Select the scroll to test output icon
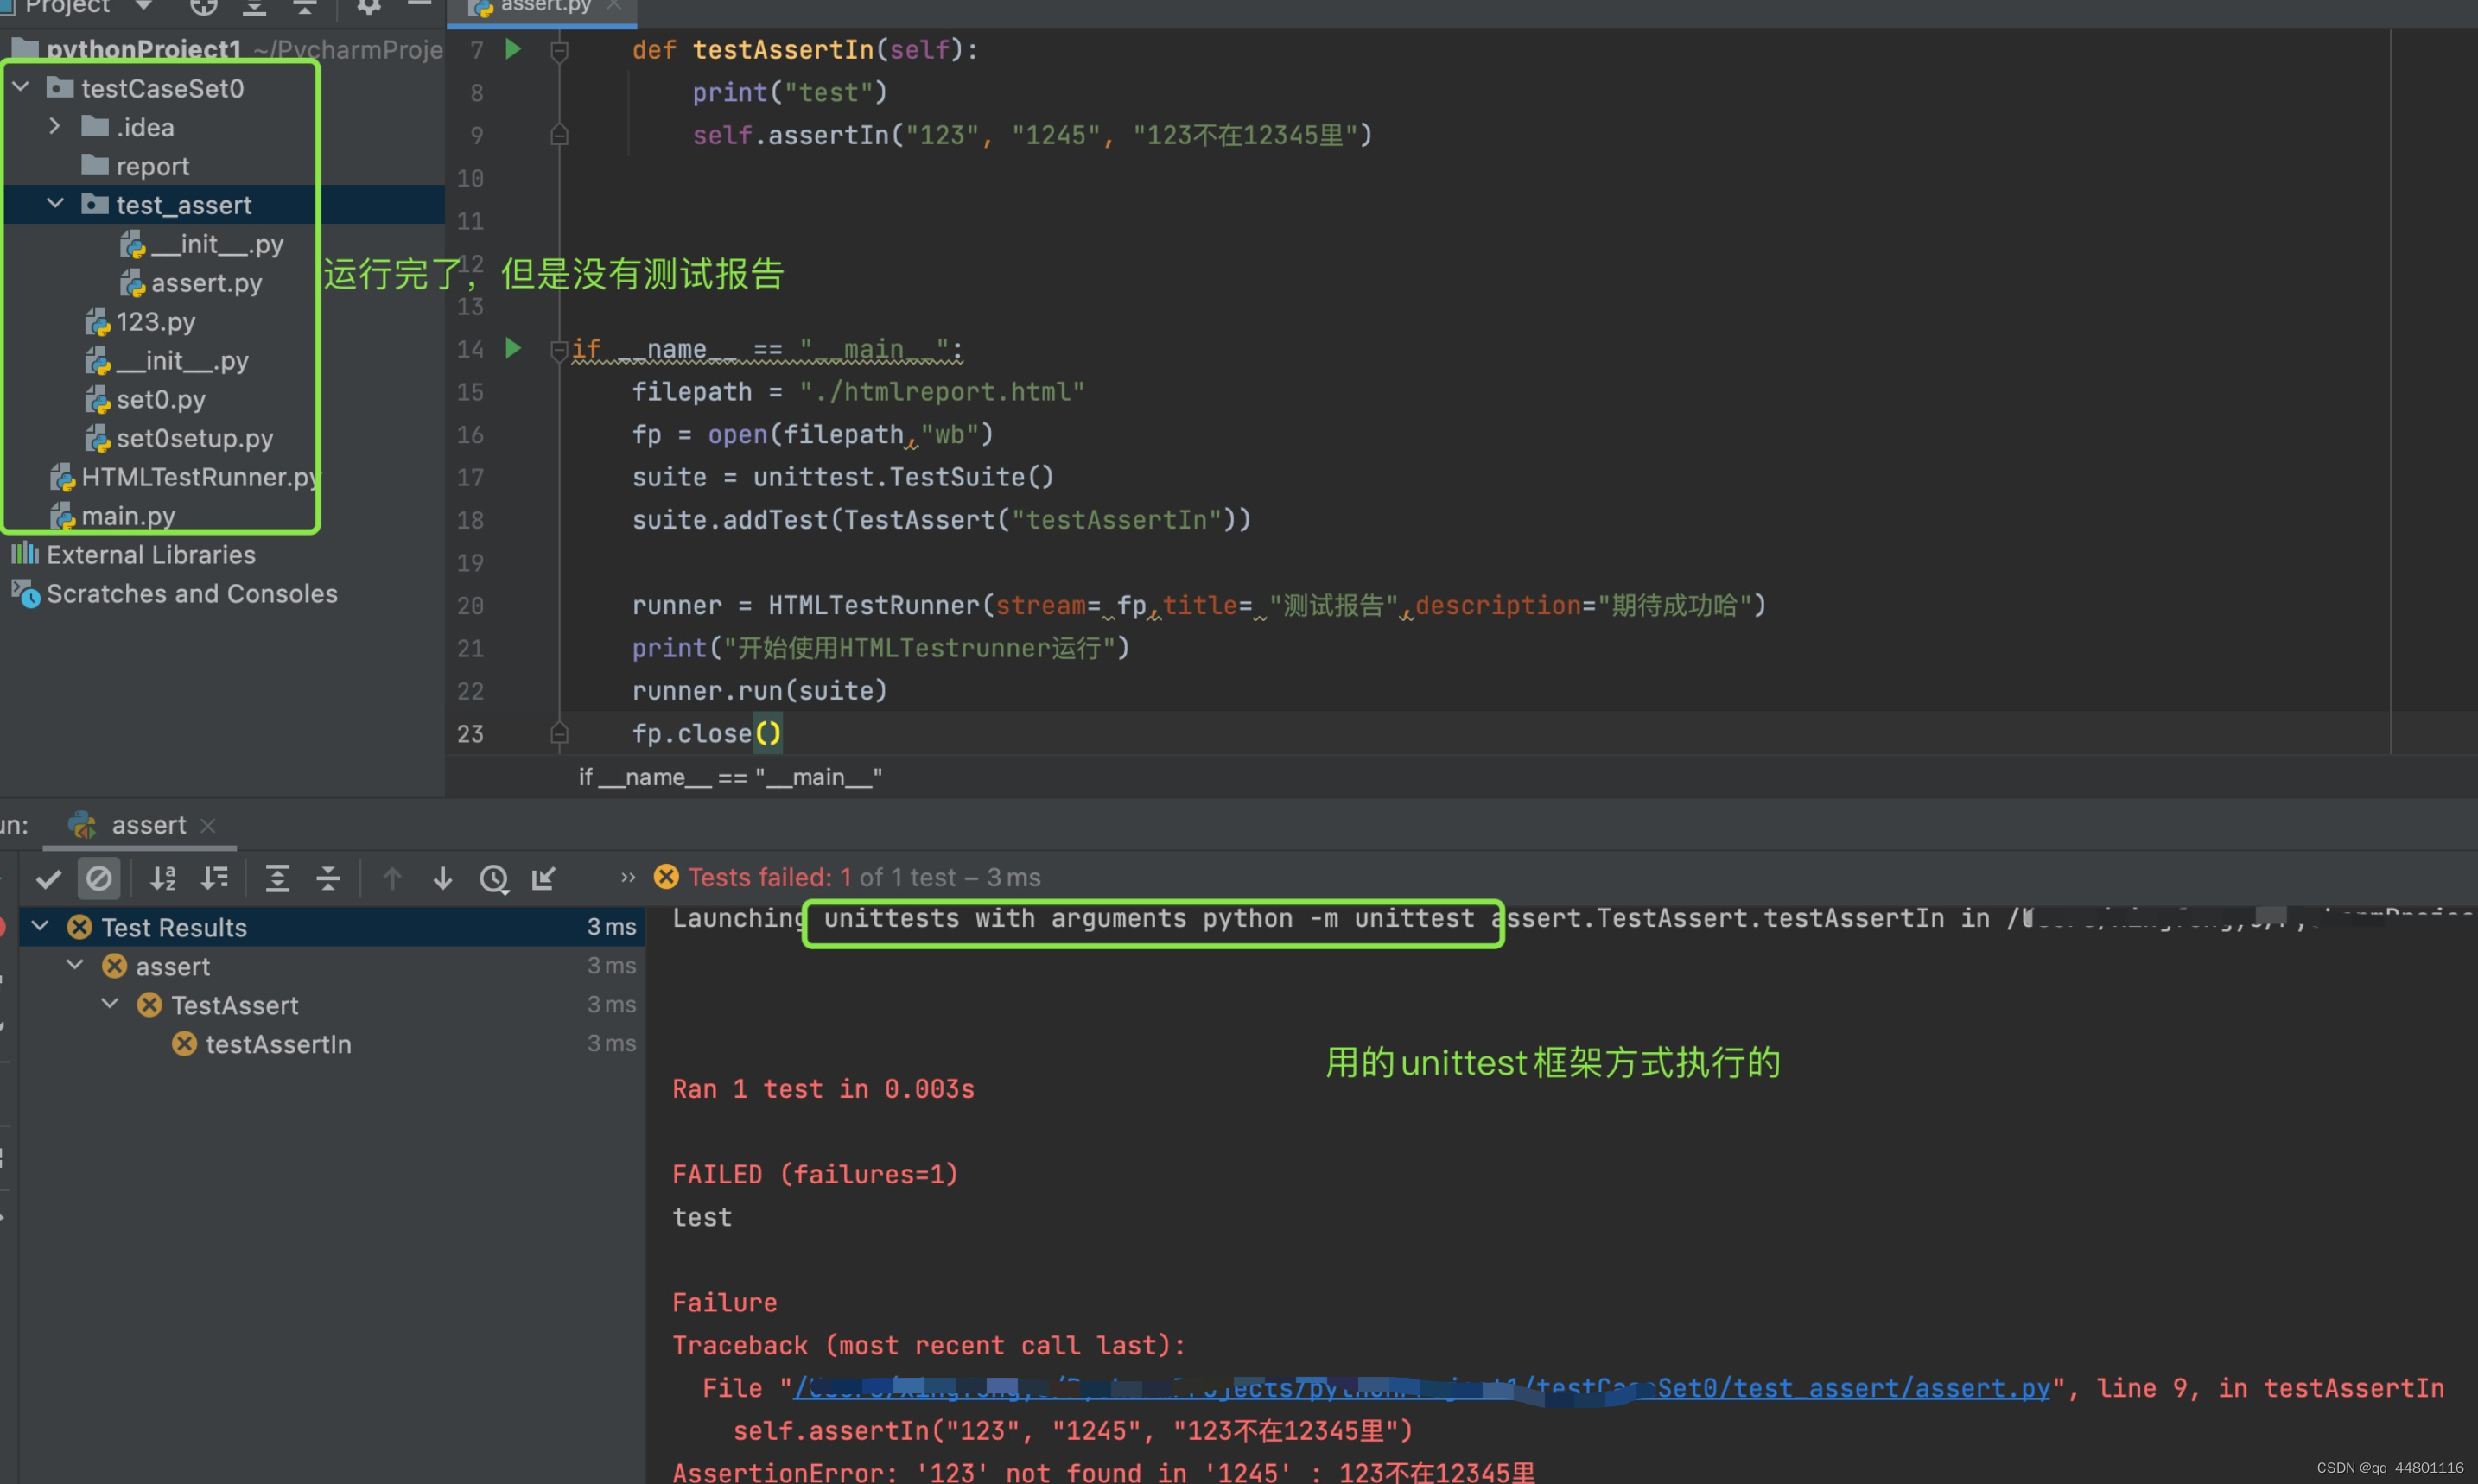This screenshot has width=2478, height=1484. 548,876
